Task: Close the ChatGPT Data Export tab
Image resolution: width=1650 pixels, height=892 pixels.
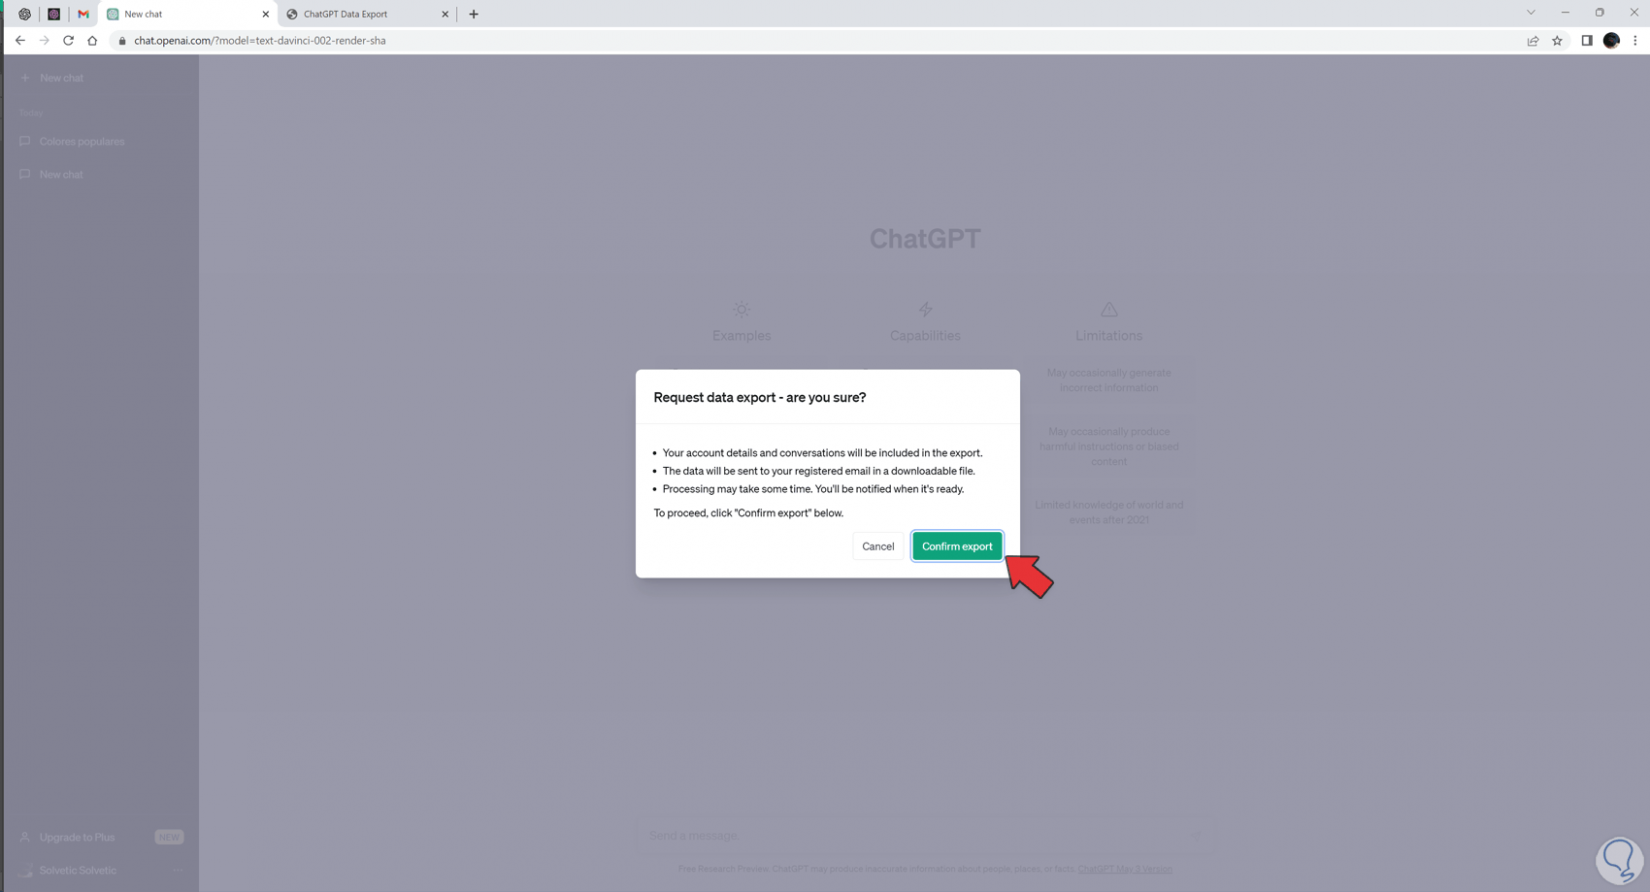Action: pyautogui.click(x=445, y=14)
